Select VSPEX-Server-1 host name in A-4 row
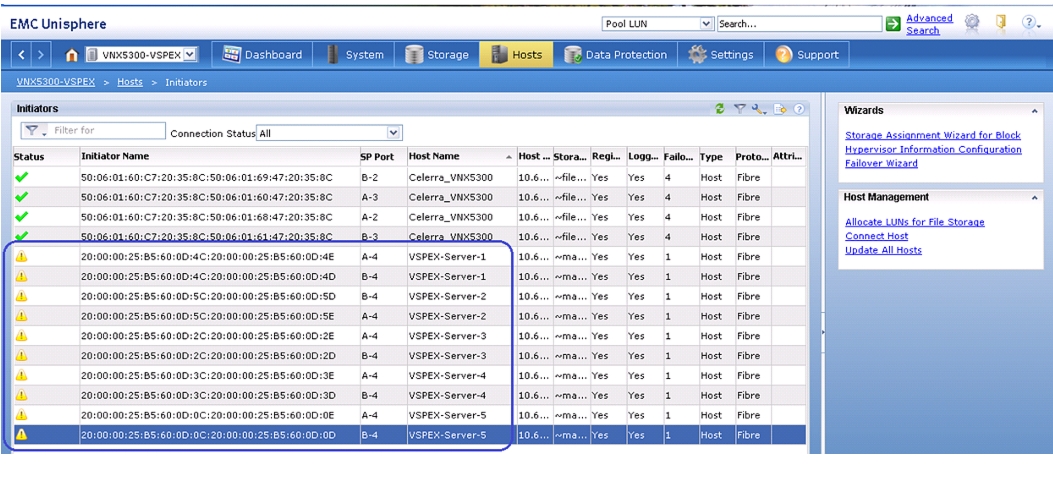 (447, 257)
